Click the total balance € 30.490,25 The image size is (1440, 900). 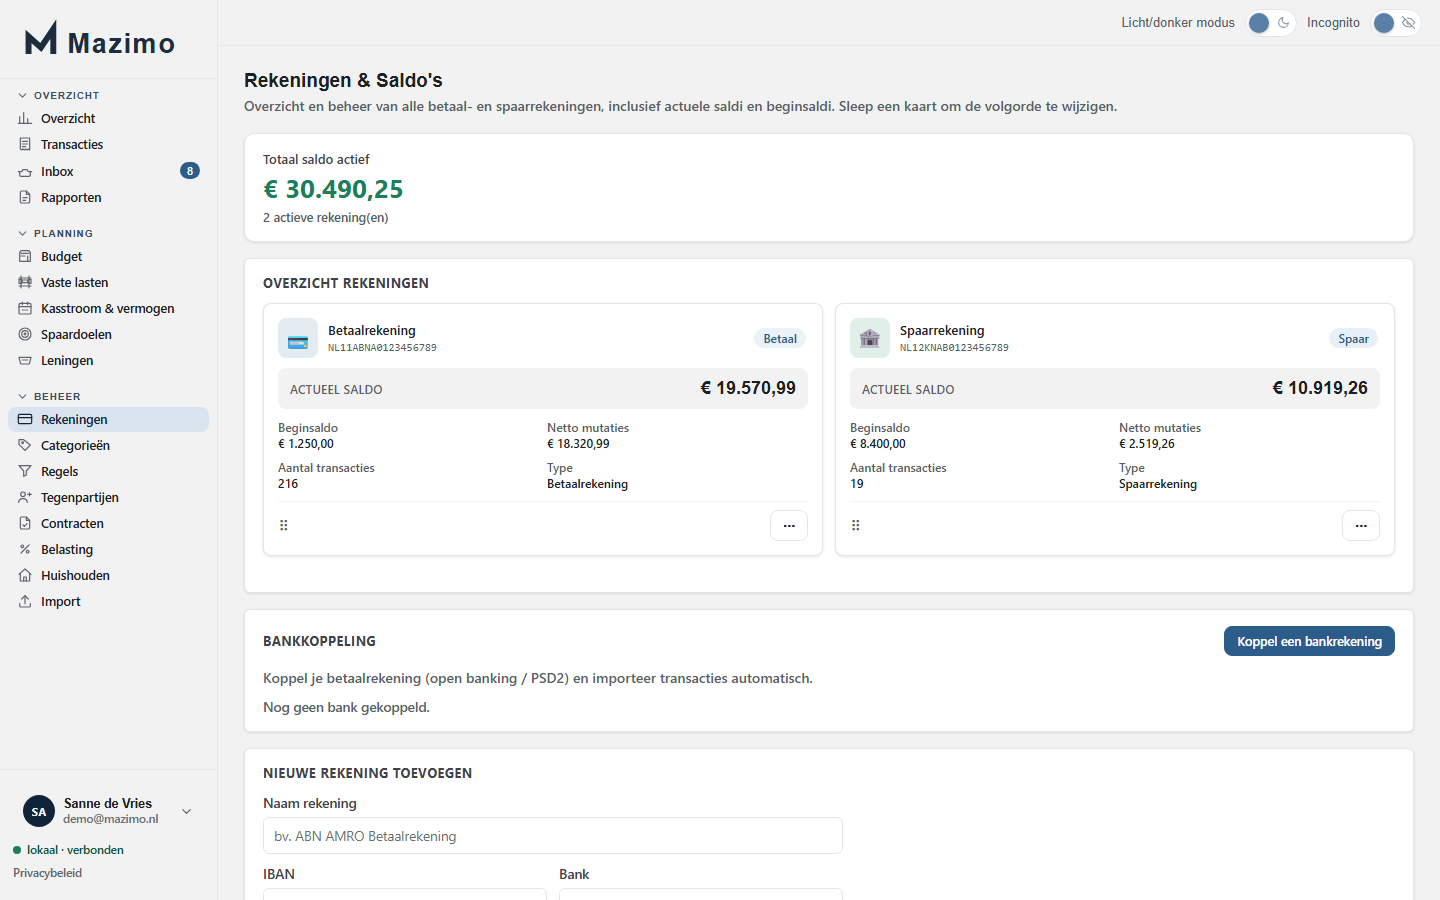(334, 189)
